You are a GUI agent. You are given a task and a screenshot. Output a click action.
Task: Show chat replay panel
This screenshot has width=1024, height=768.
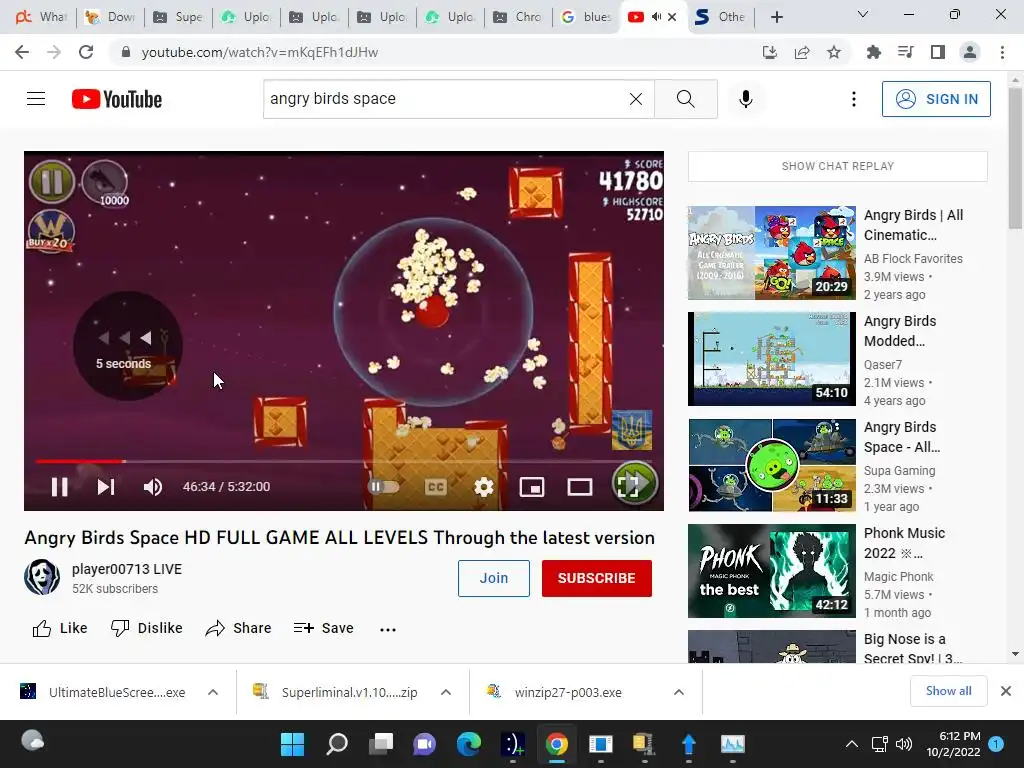(x=837, y=166)
